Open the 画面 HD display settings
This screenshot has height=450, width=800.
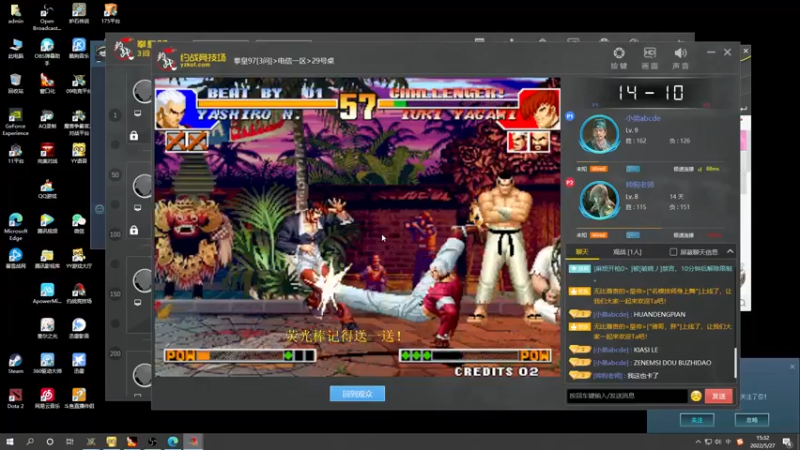pyautogui.click(x=649, y=58)
